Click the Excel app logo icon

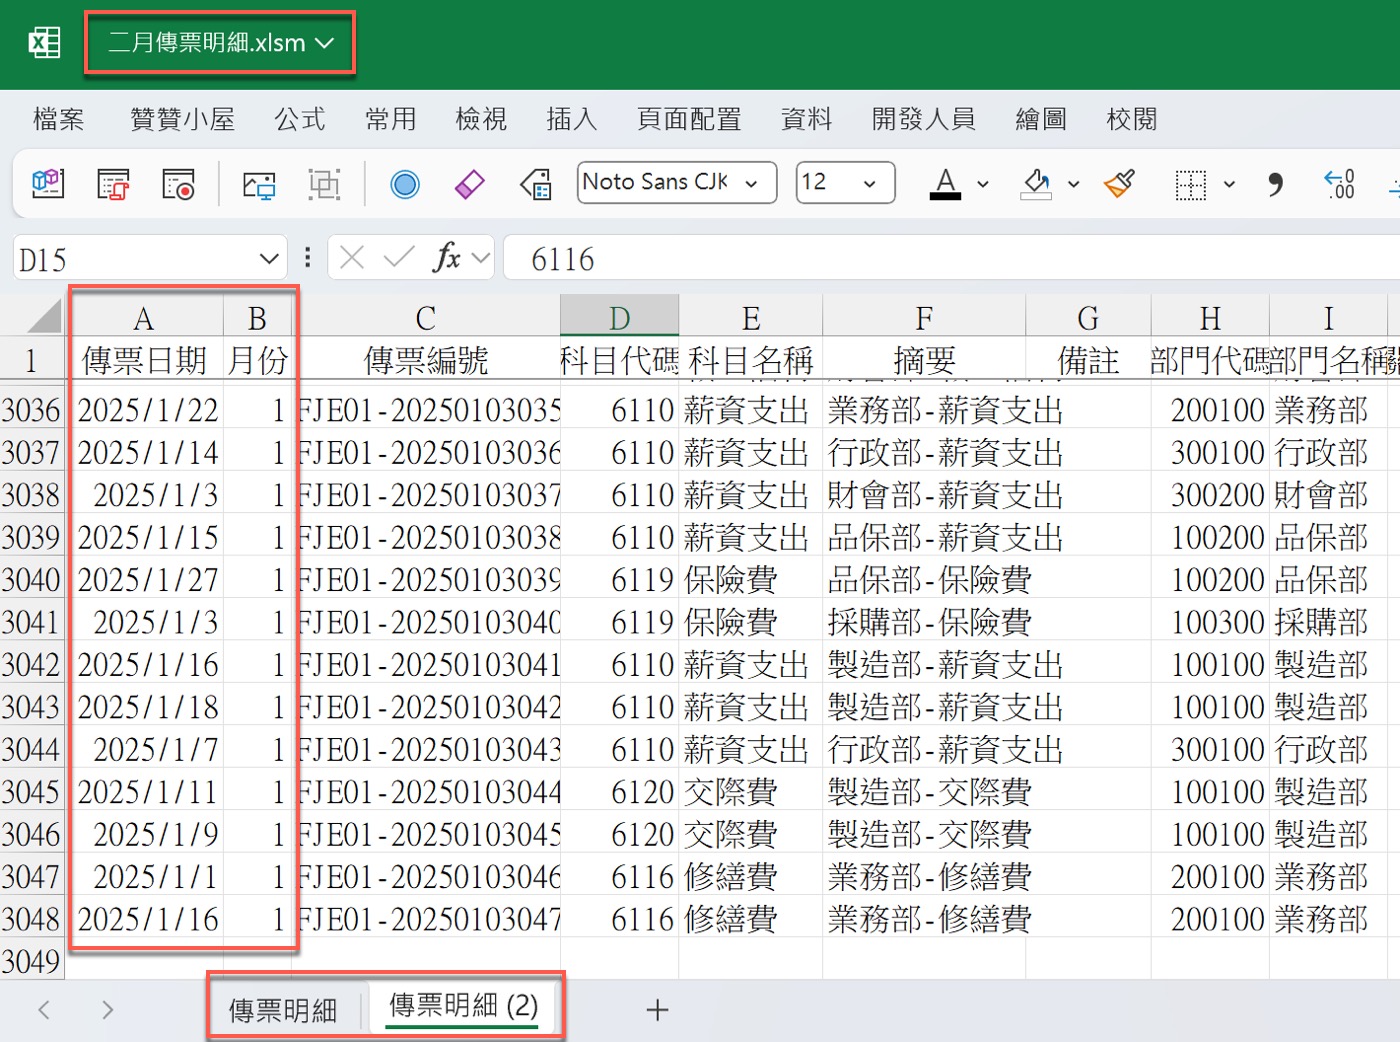point(44,43)
